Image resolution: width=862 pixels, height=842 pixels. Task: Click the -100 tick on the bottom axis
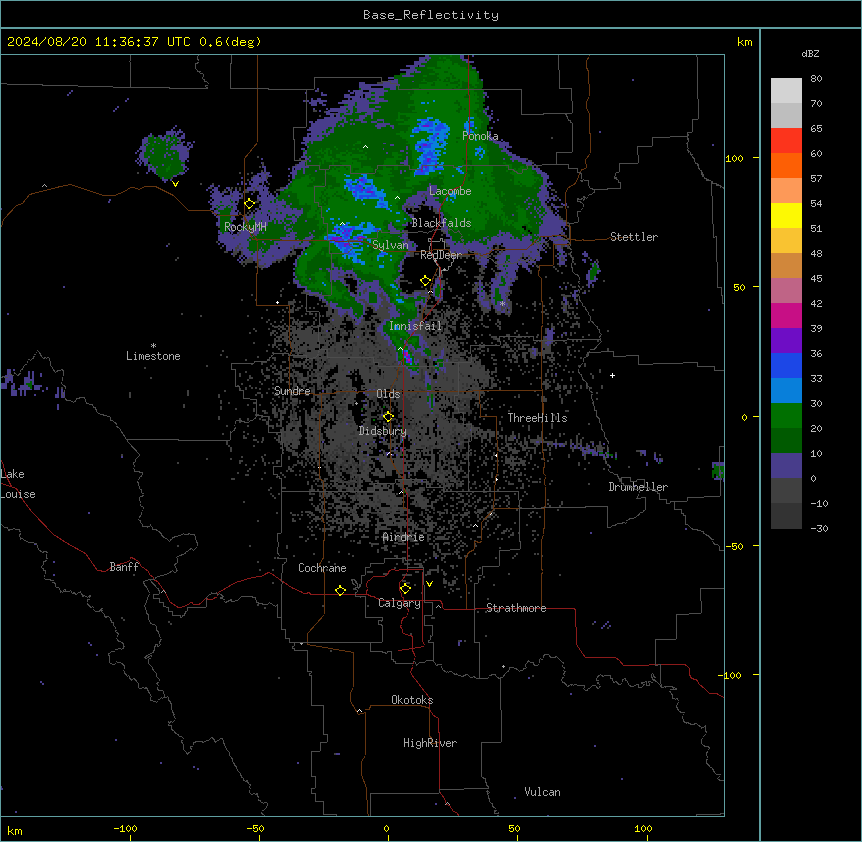point(125,828)
